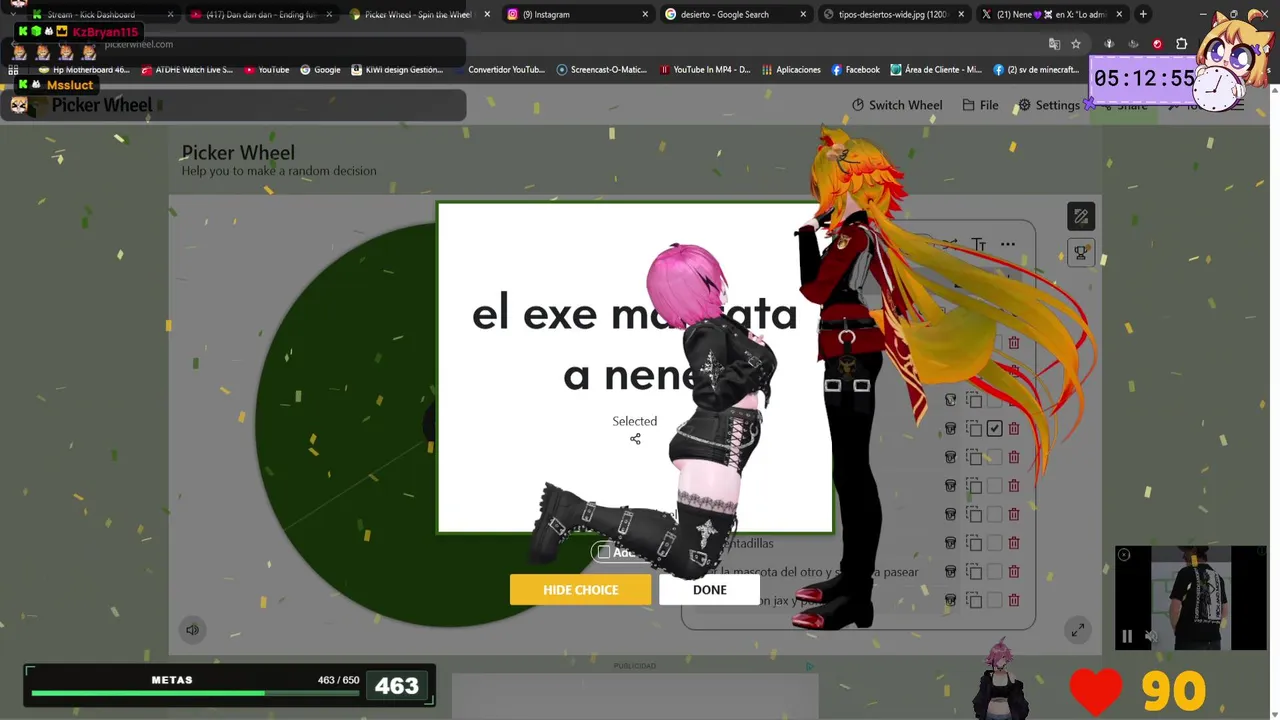Open the KIWI design Gestión bookmark
Image resolution: width=1280 pixels, height=720 pixels.
coord(396,70)
